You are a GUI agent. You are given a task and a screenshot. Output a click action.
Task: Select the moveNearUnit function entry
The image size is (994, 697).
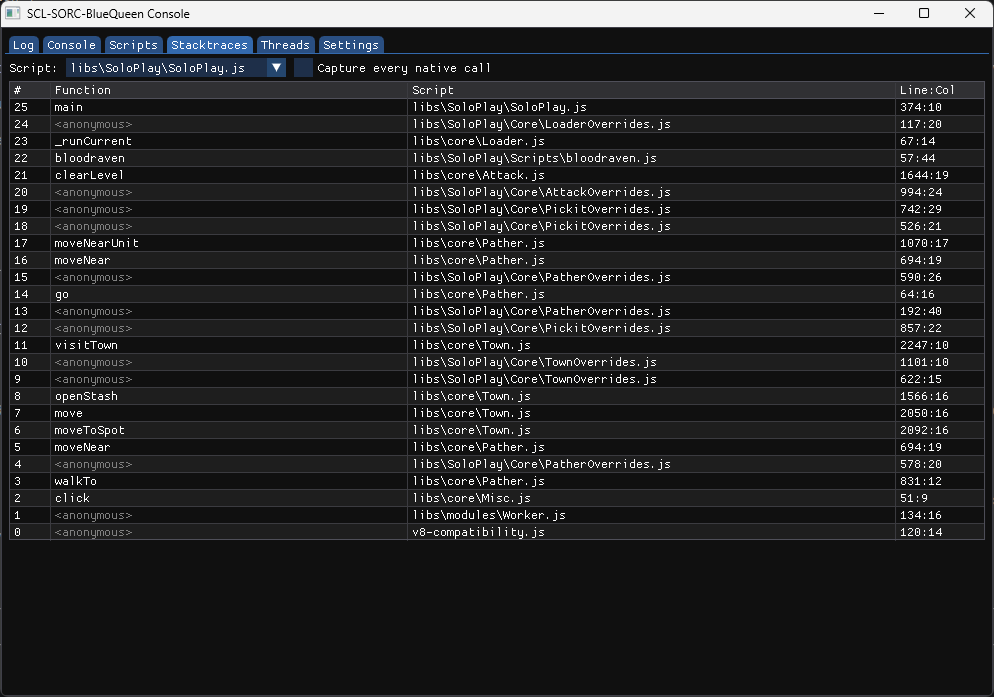(x=96, y=243)
